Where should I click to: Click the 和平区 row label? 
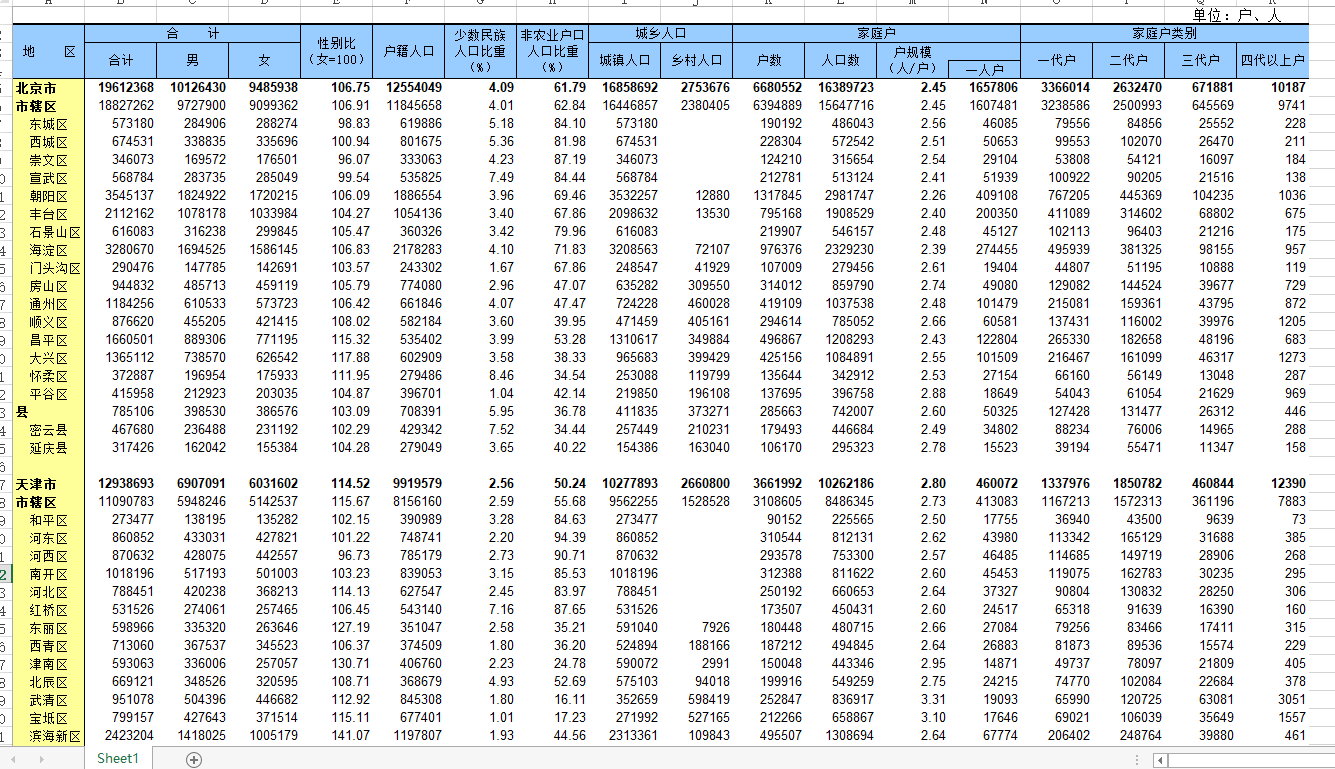[48, 520]
